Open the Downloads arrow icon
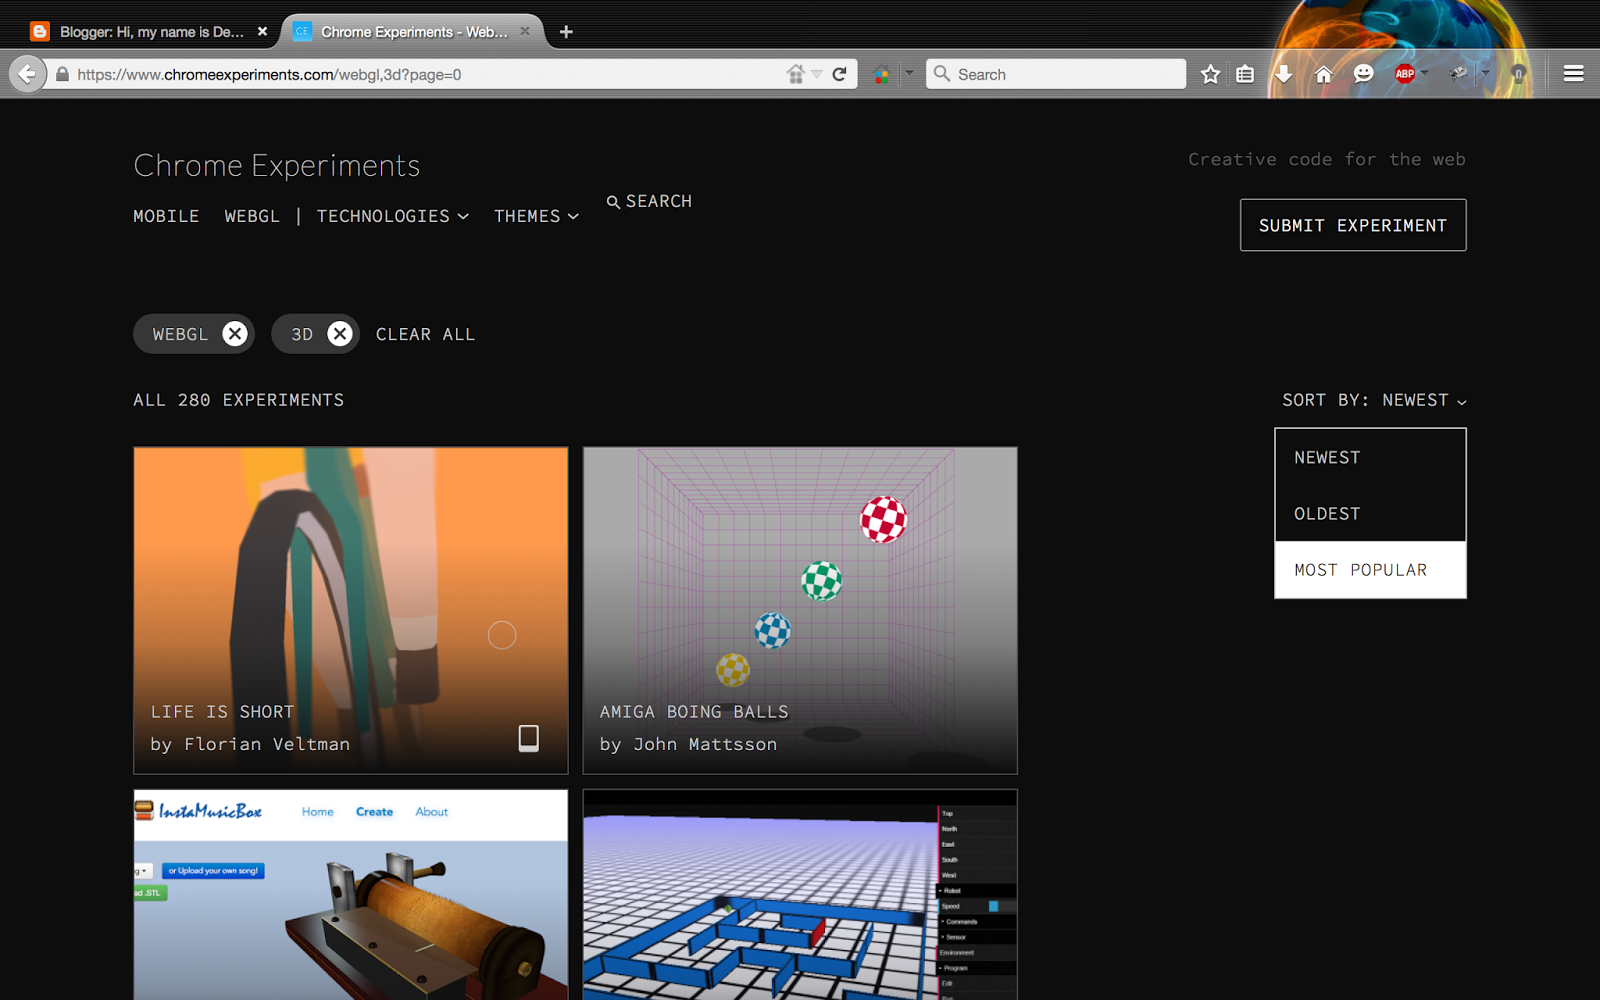 point(1283,73)
